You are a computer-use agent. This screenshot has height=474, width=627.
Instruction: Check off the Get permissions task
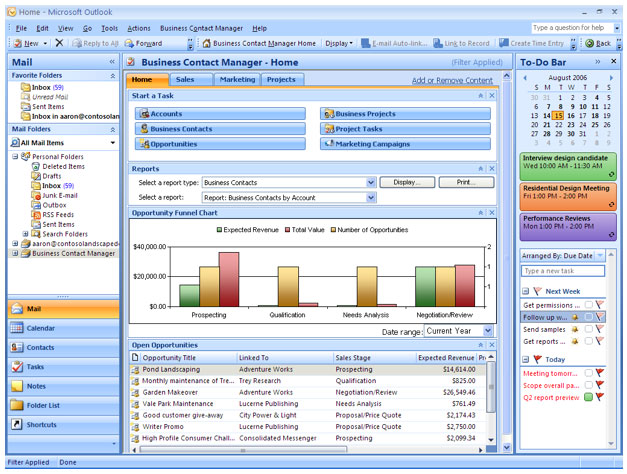point(589,305)
